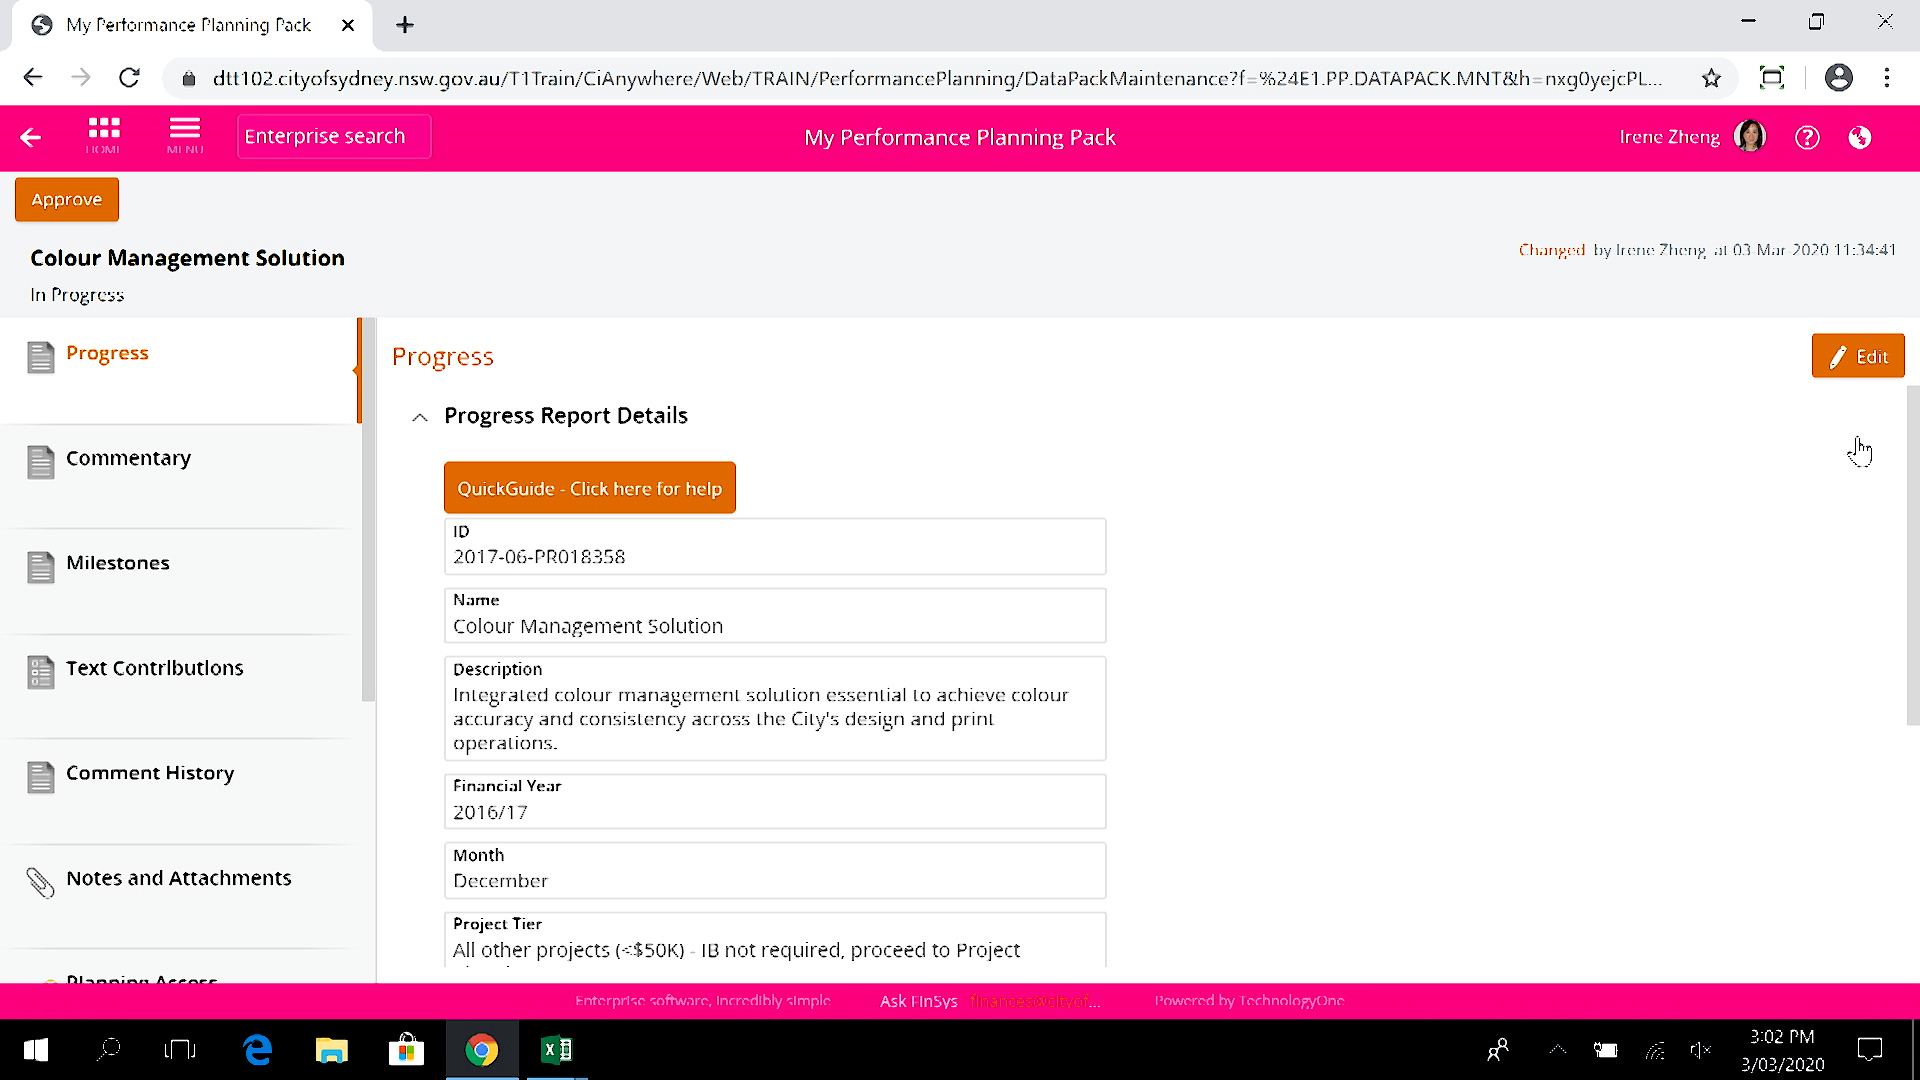Click the ID input field 2017-06-PR018358
Viewport: 1920px width, 1080px height.
(x=774, y=555)
